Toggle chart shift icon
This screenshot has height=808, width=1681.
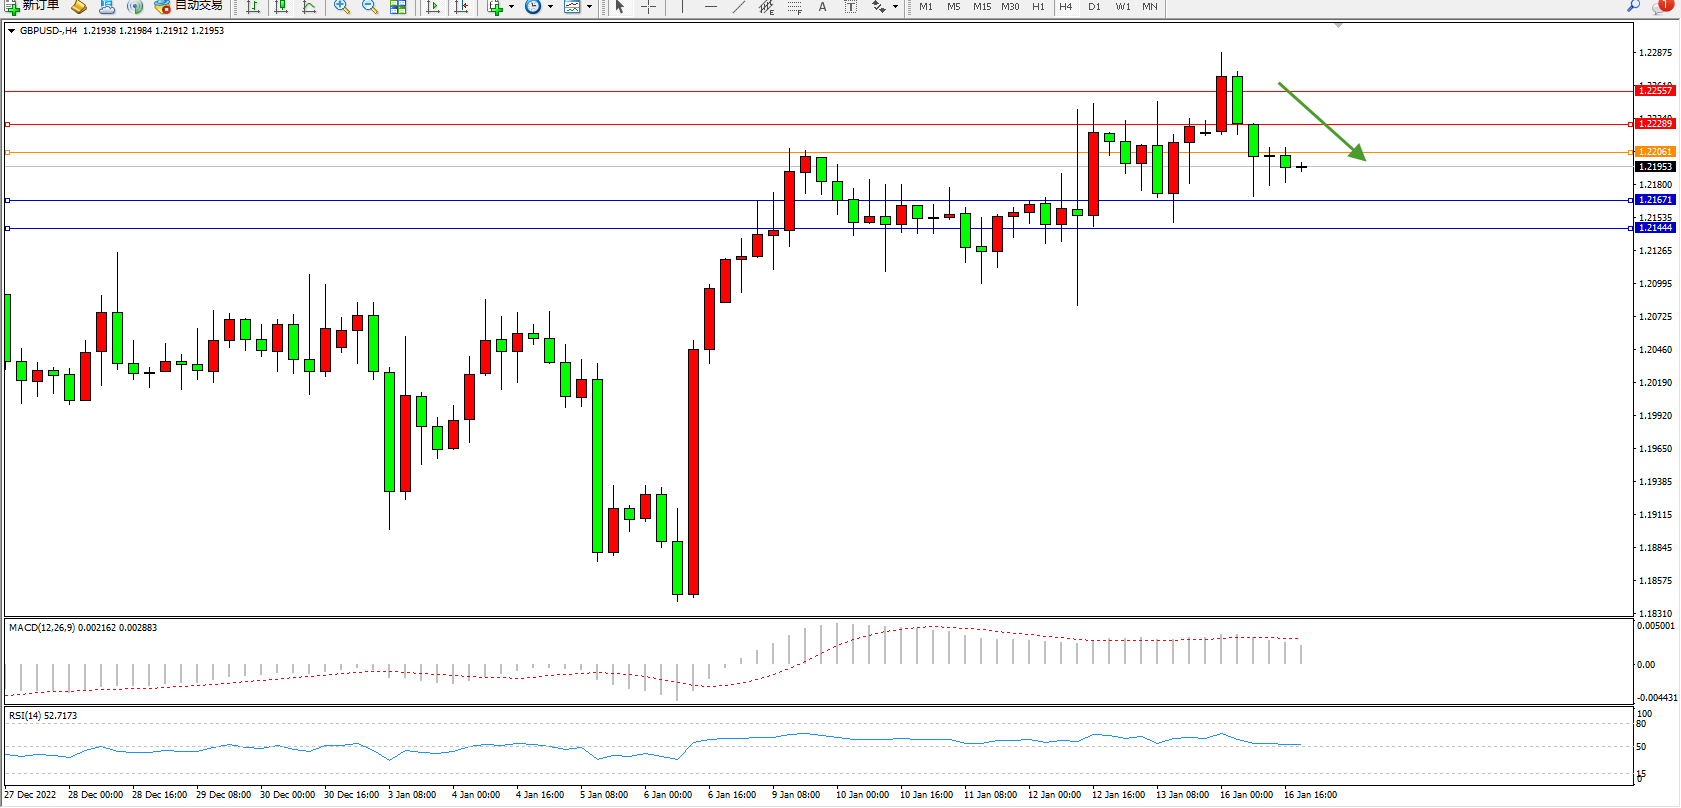[461, 7]
